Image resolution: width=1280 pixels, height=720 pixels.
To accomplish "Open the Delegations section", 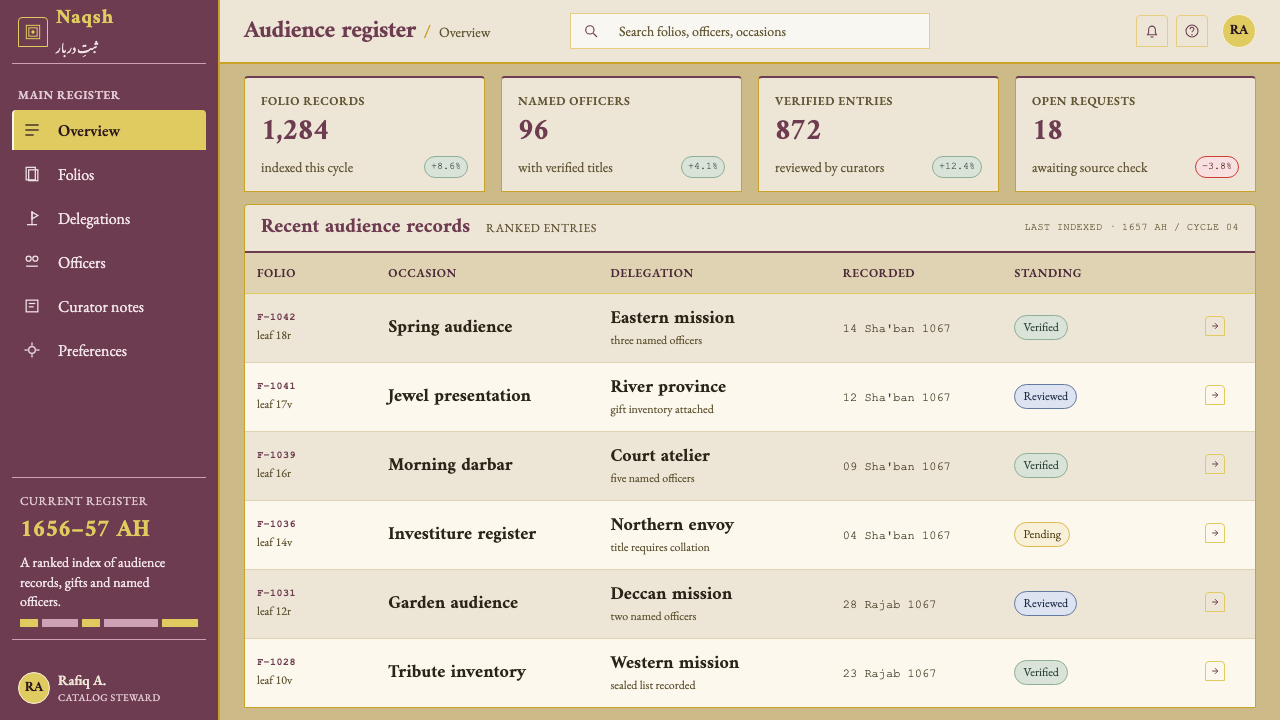I will [109, 219].
